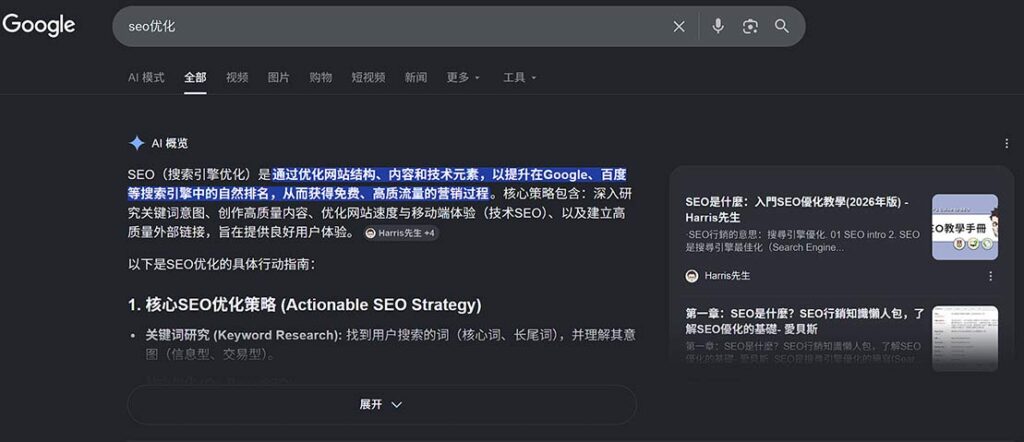
Task: Open 第一章：SEO是什麼 愛貝斯 link
Action: point(805,321)
